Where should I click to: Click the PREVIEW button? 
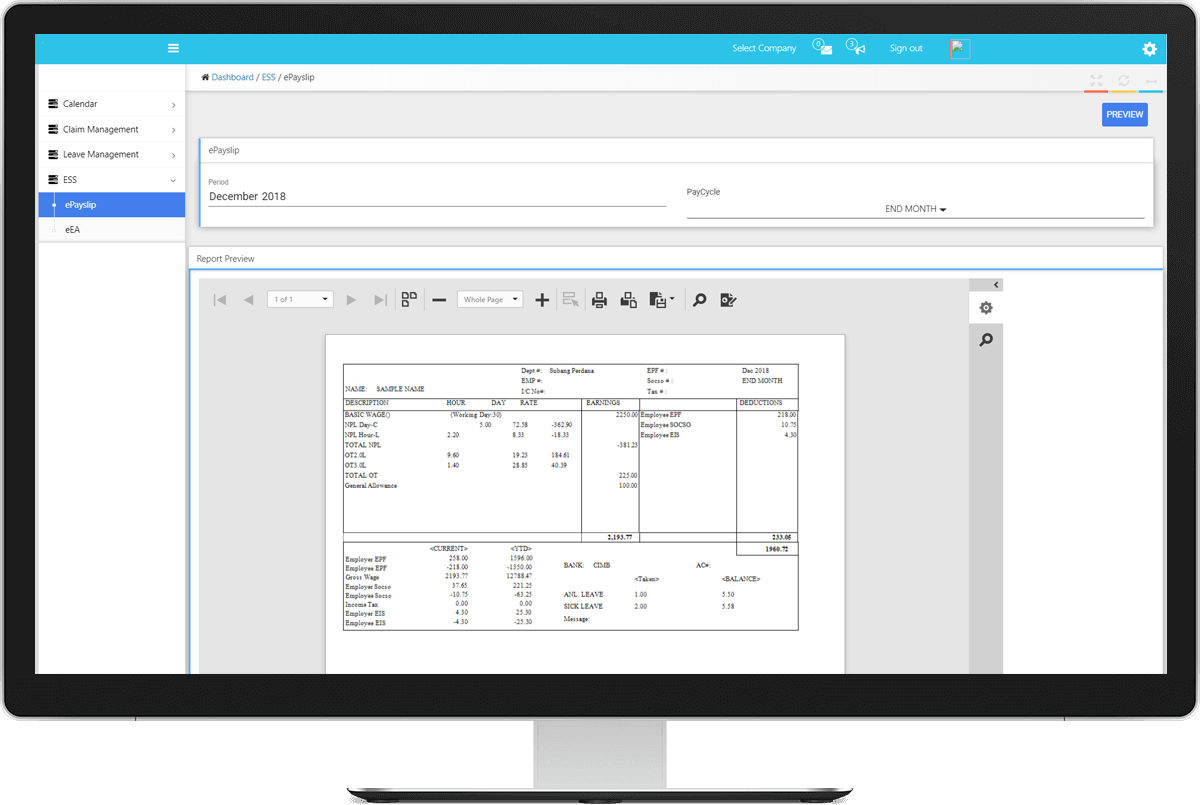[x=1124, y=114]
